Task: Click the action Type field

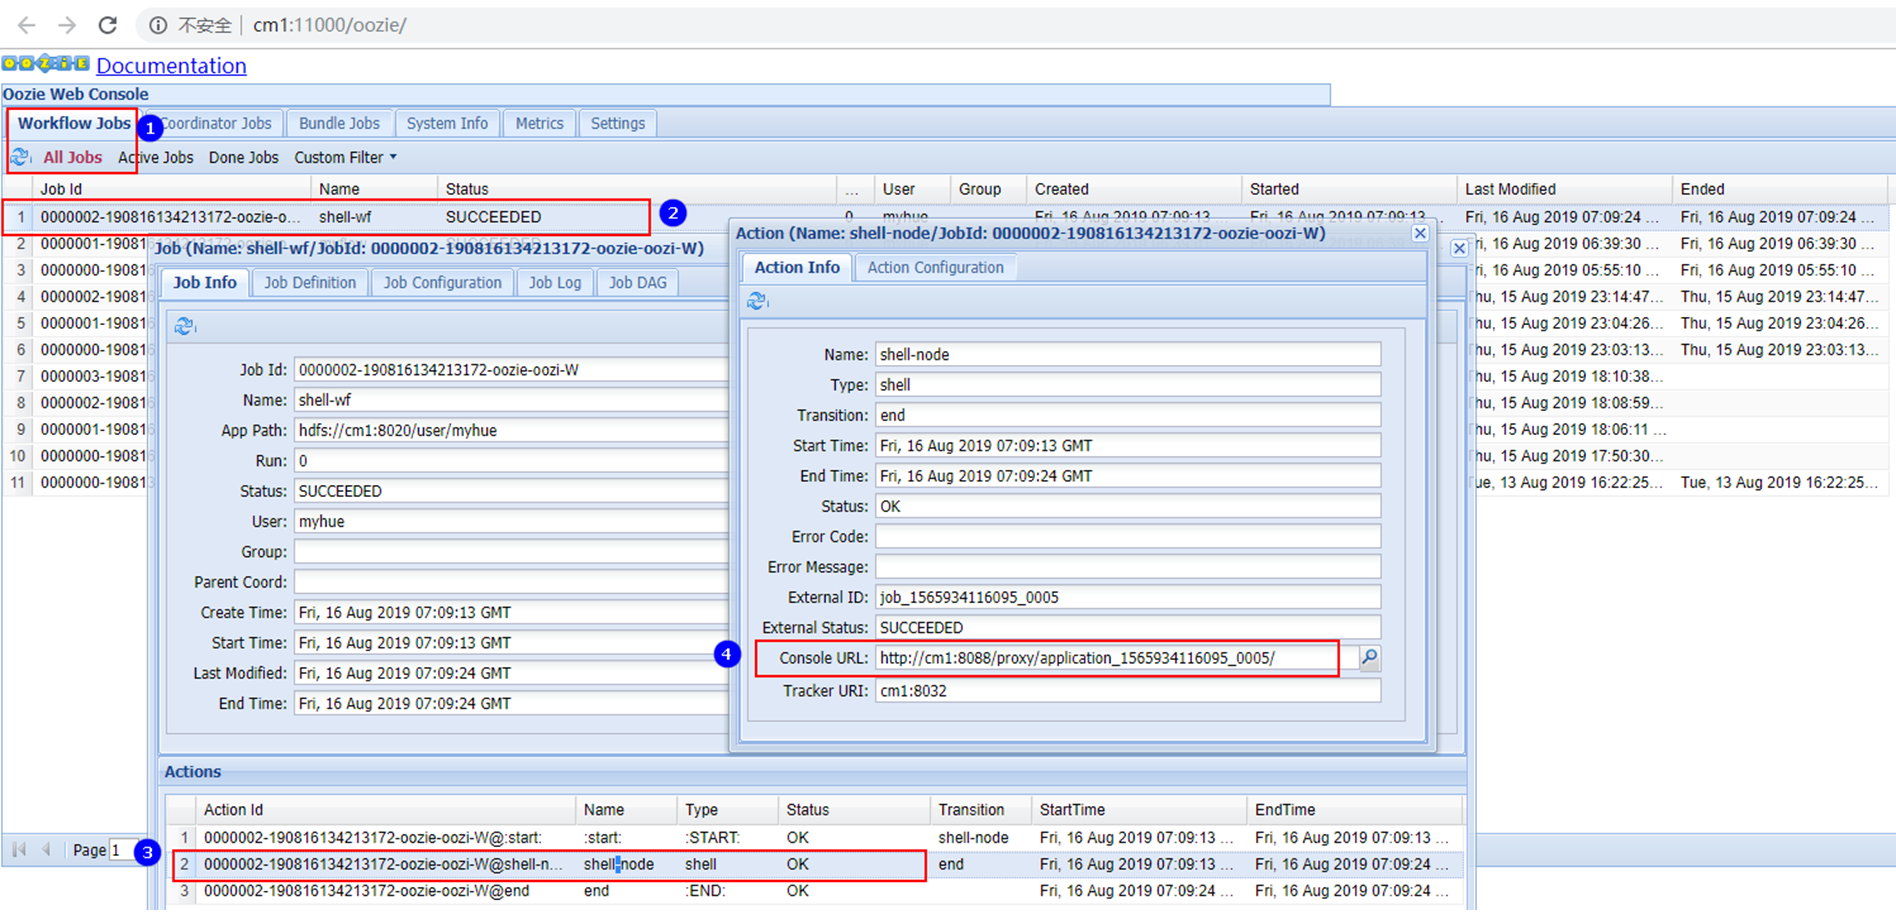Action: (1128, 385)
